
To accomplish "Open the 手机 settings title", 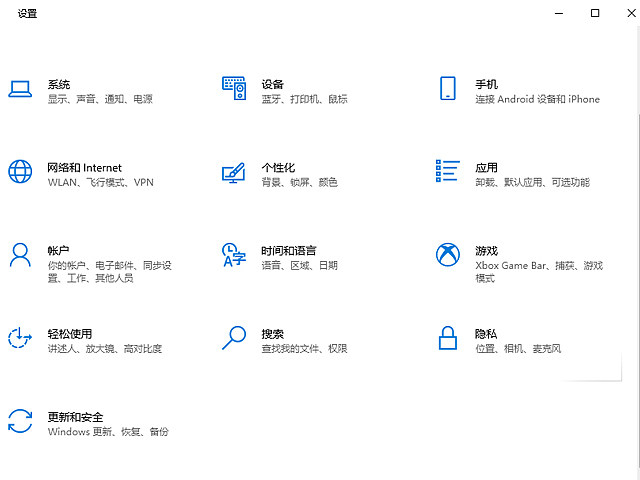I will [487, 84].
